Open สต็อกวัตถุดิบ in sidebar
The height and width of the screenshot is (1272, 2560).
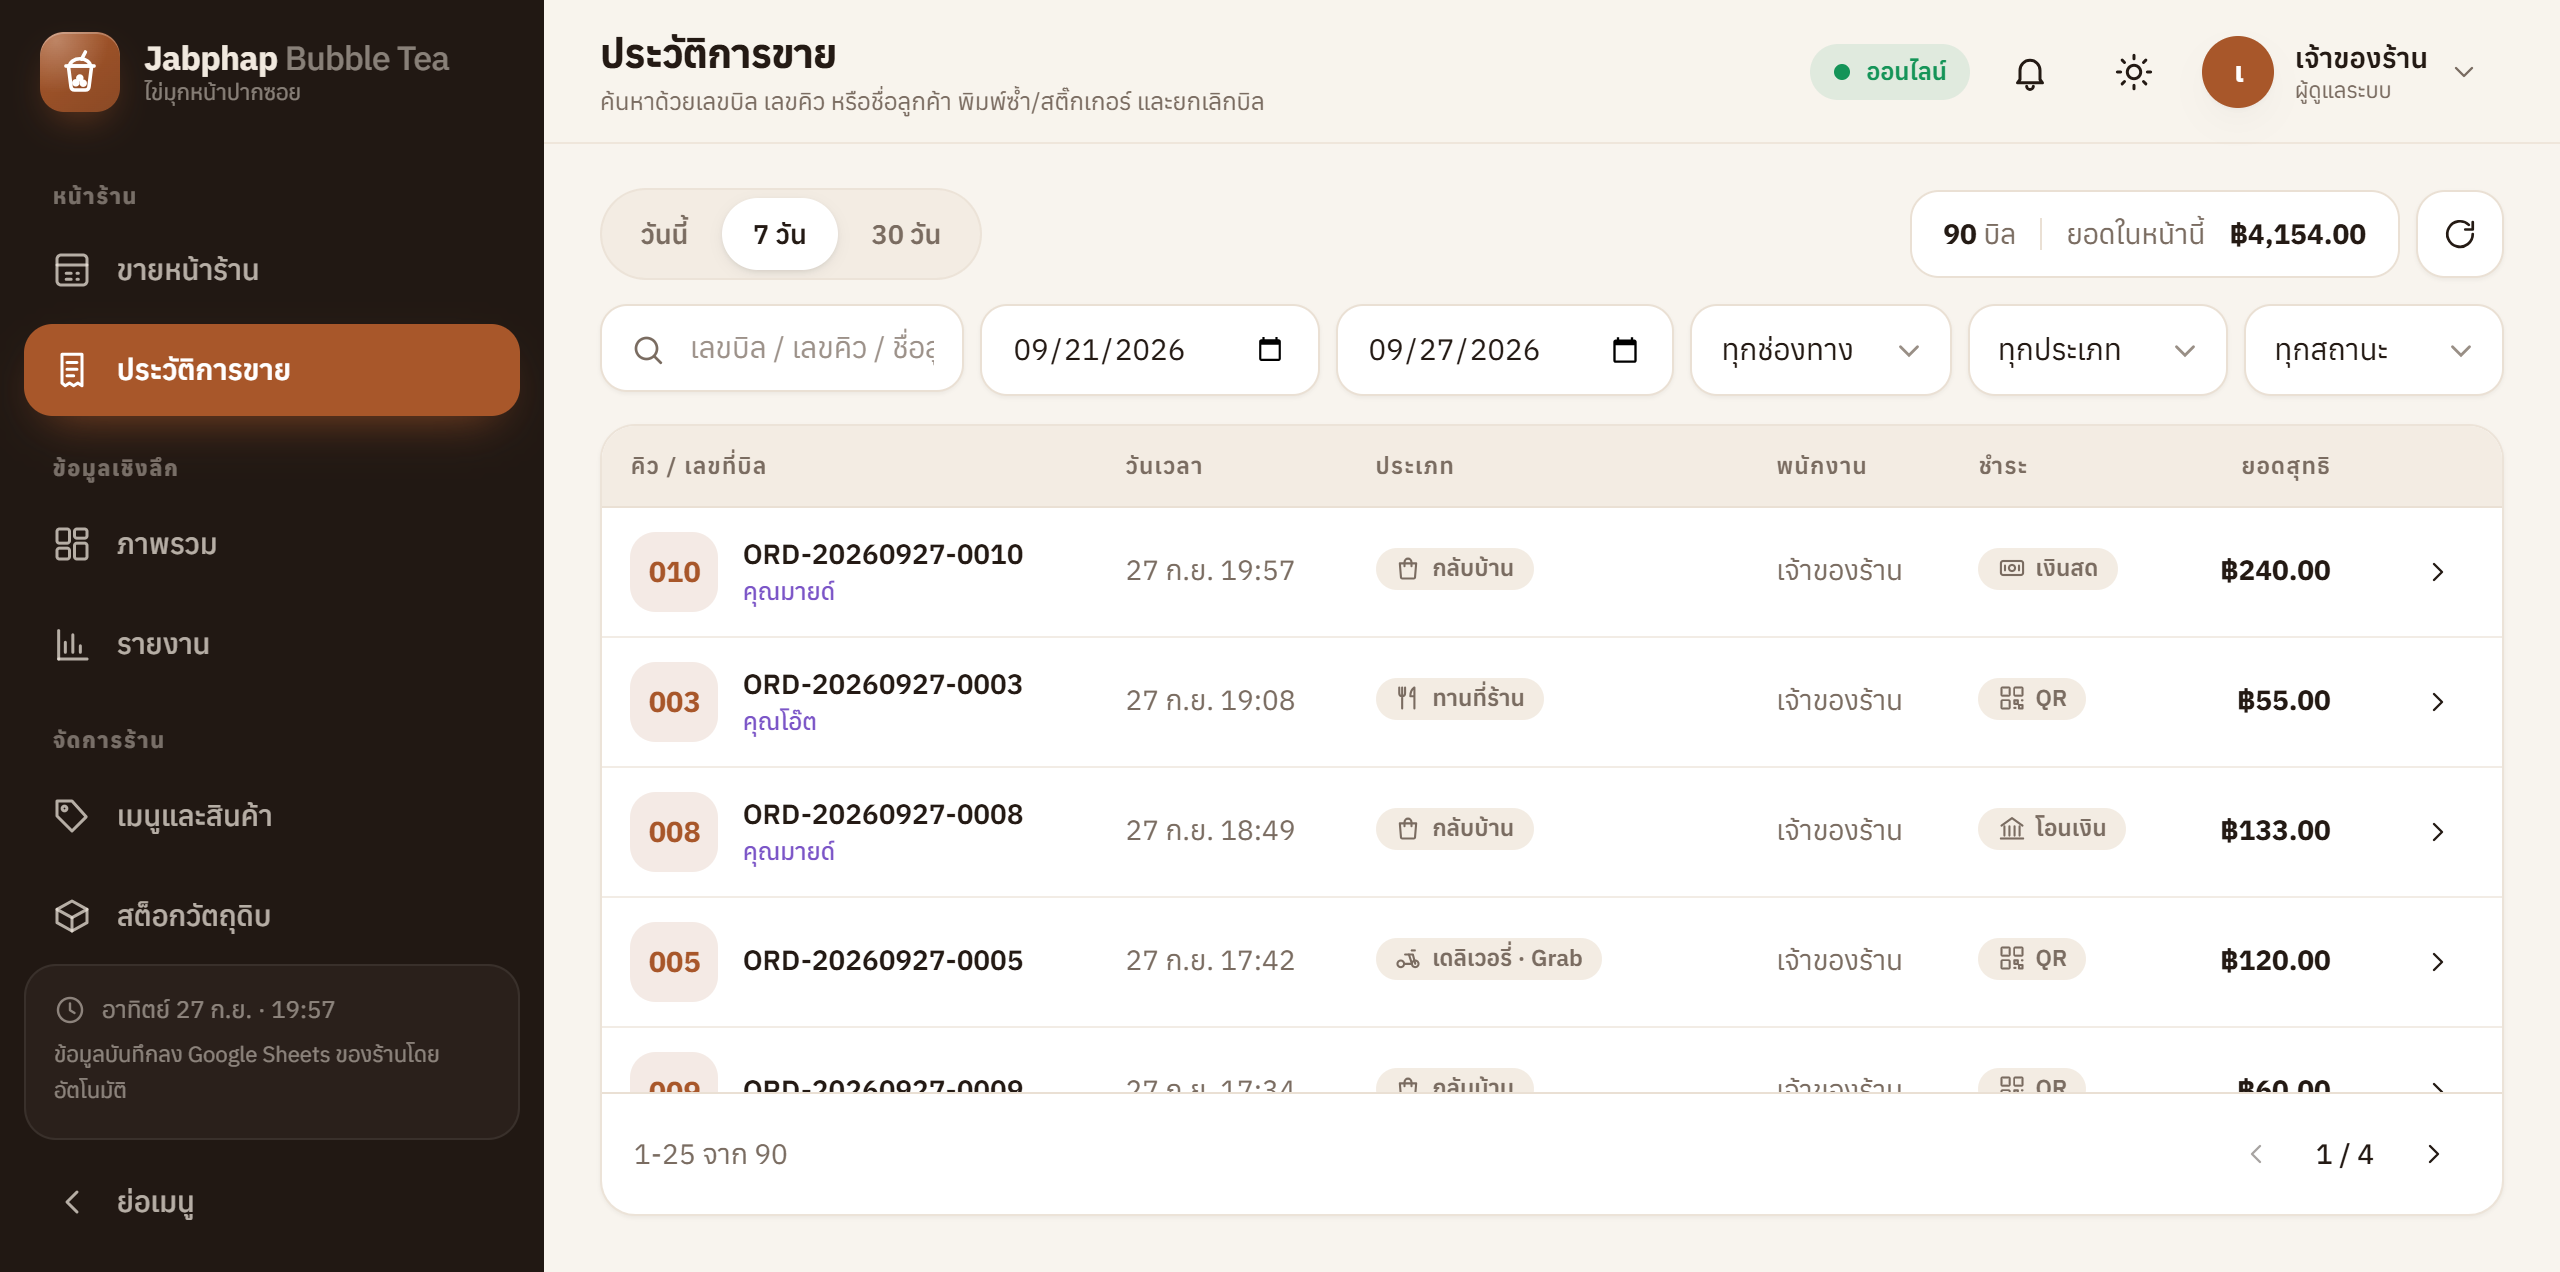click(272, 916)
